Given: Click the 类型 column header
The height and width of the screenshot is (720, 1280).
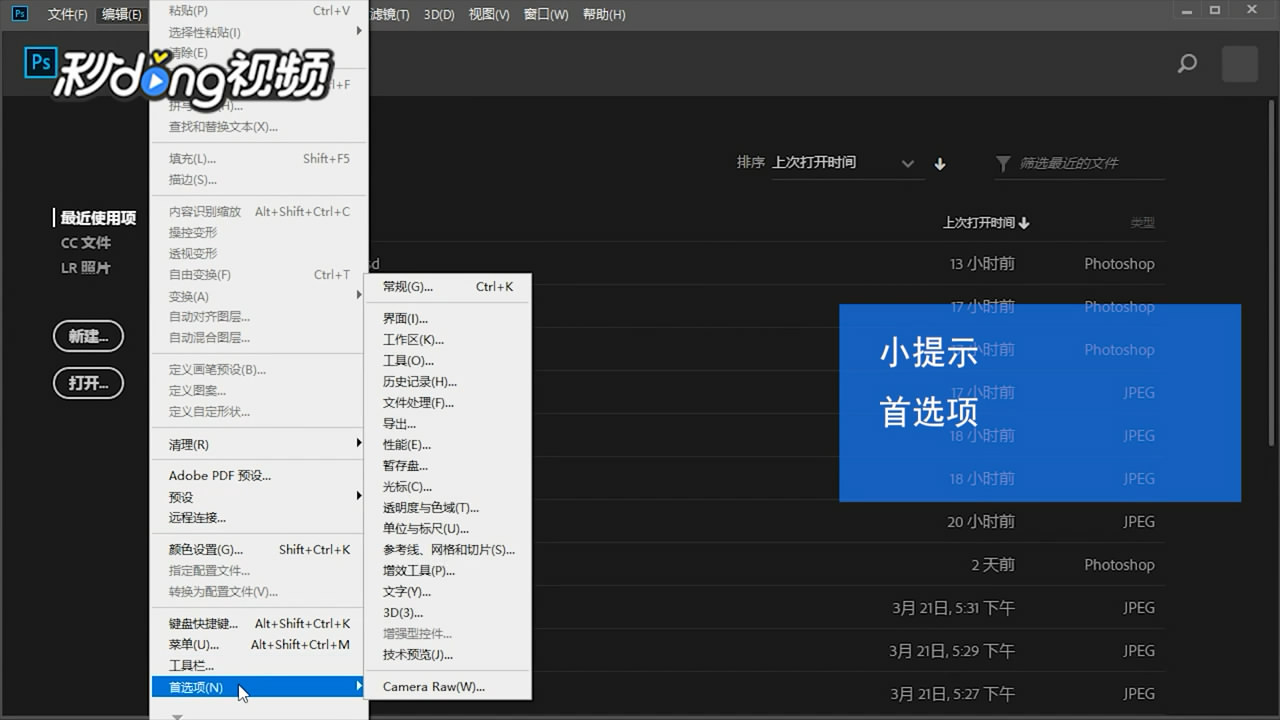Looking at the screenshot, I should click(1142, 223).
